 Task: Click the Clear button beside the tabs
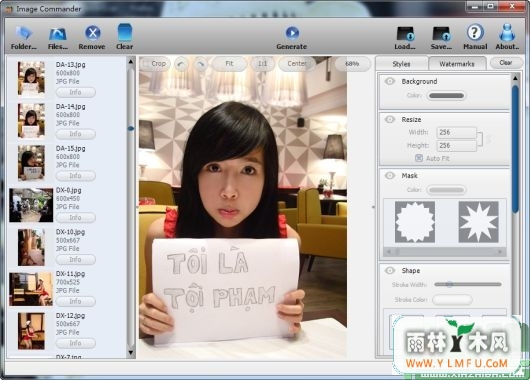pyautogui.click(x=506, y=63)
